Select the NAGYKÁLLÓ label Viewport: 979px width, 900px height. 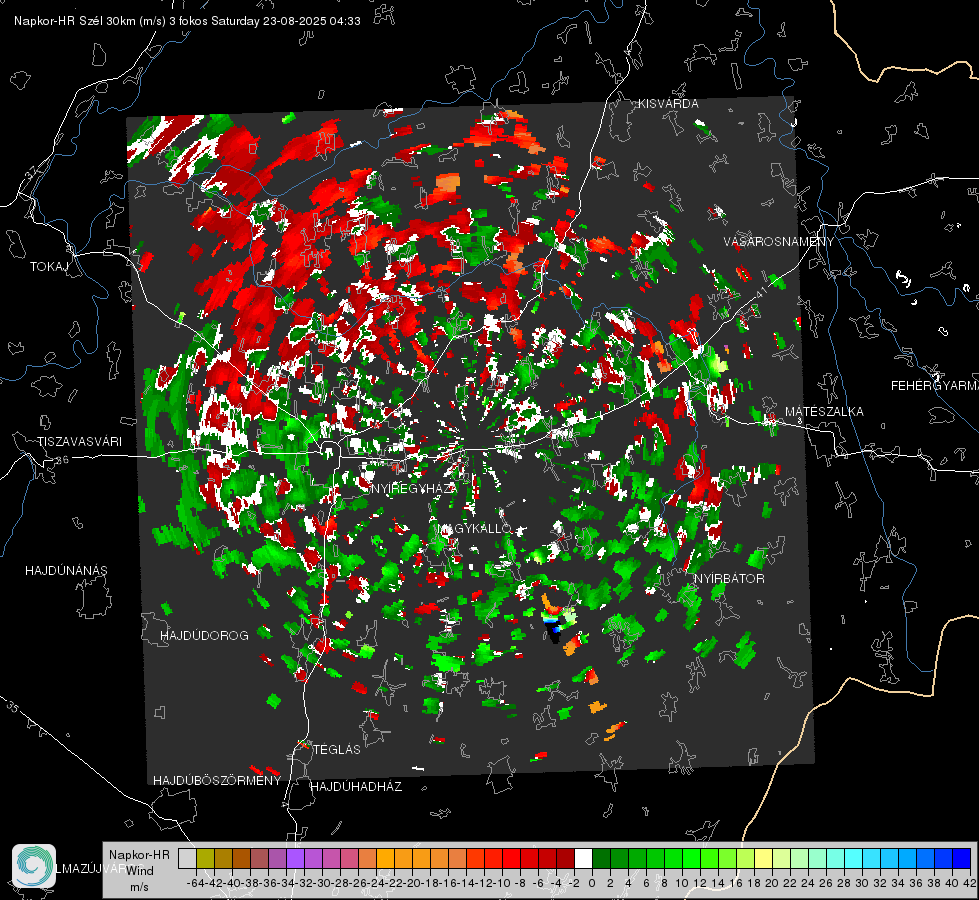pos(476,529)
